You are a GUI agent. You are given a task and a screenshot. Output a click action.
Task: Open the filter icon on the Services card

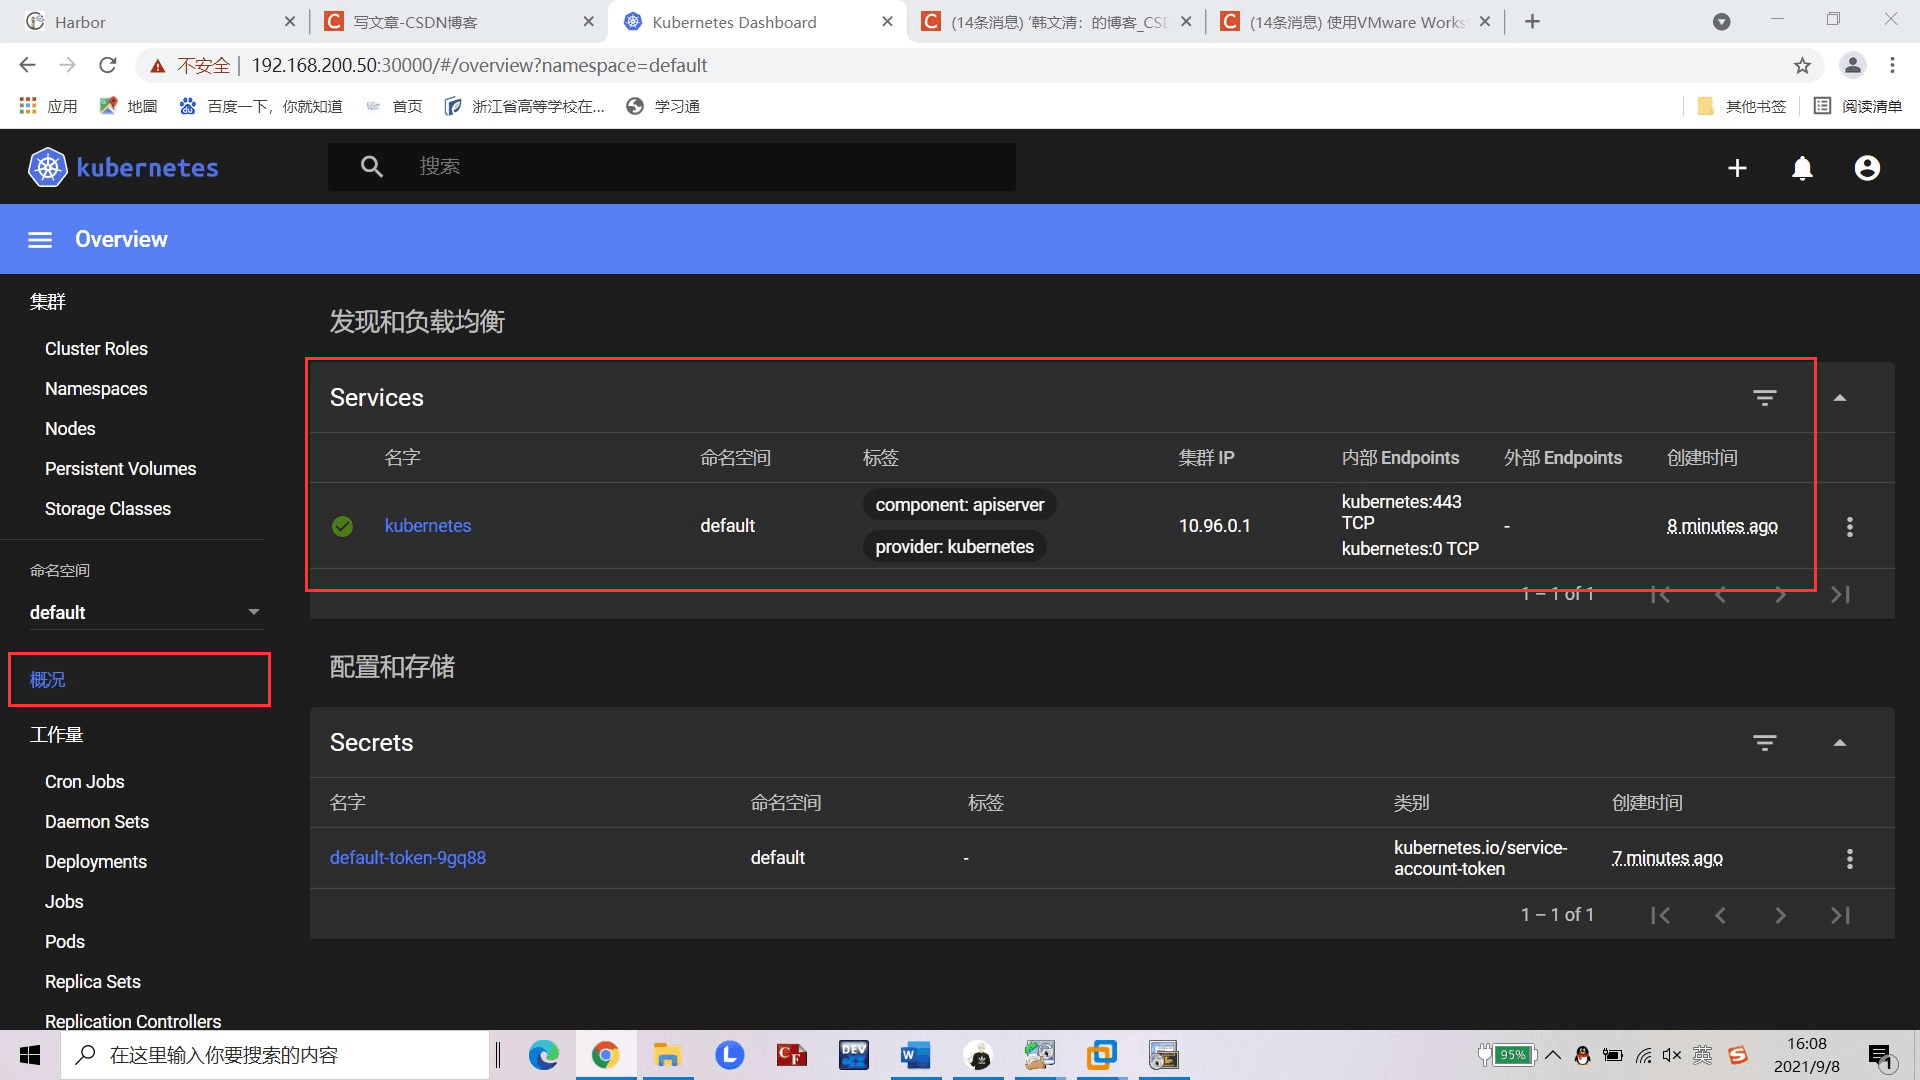point(1765,397)
